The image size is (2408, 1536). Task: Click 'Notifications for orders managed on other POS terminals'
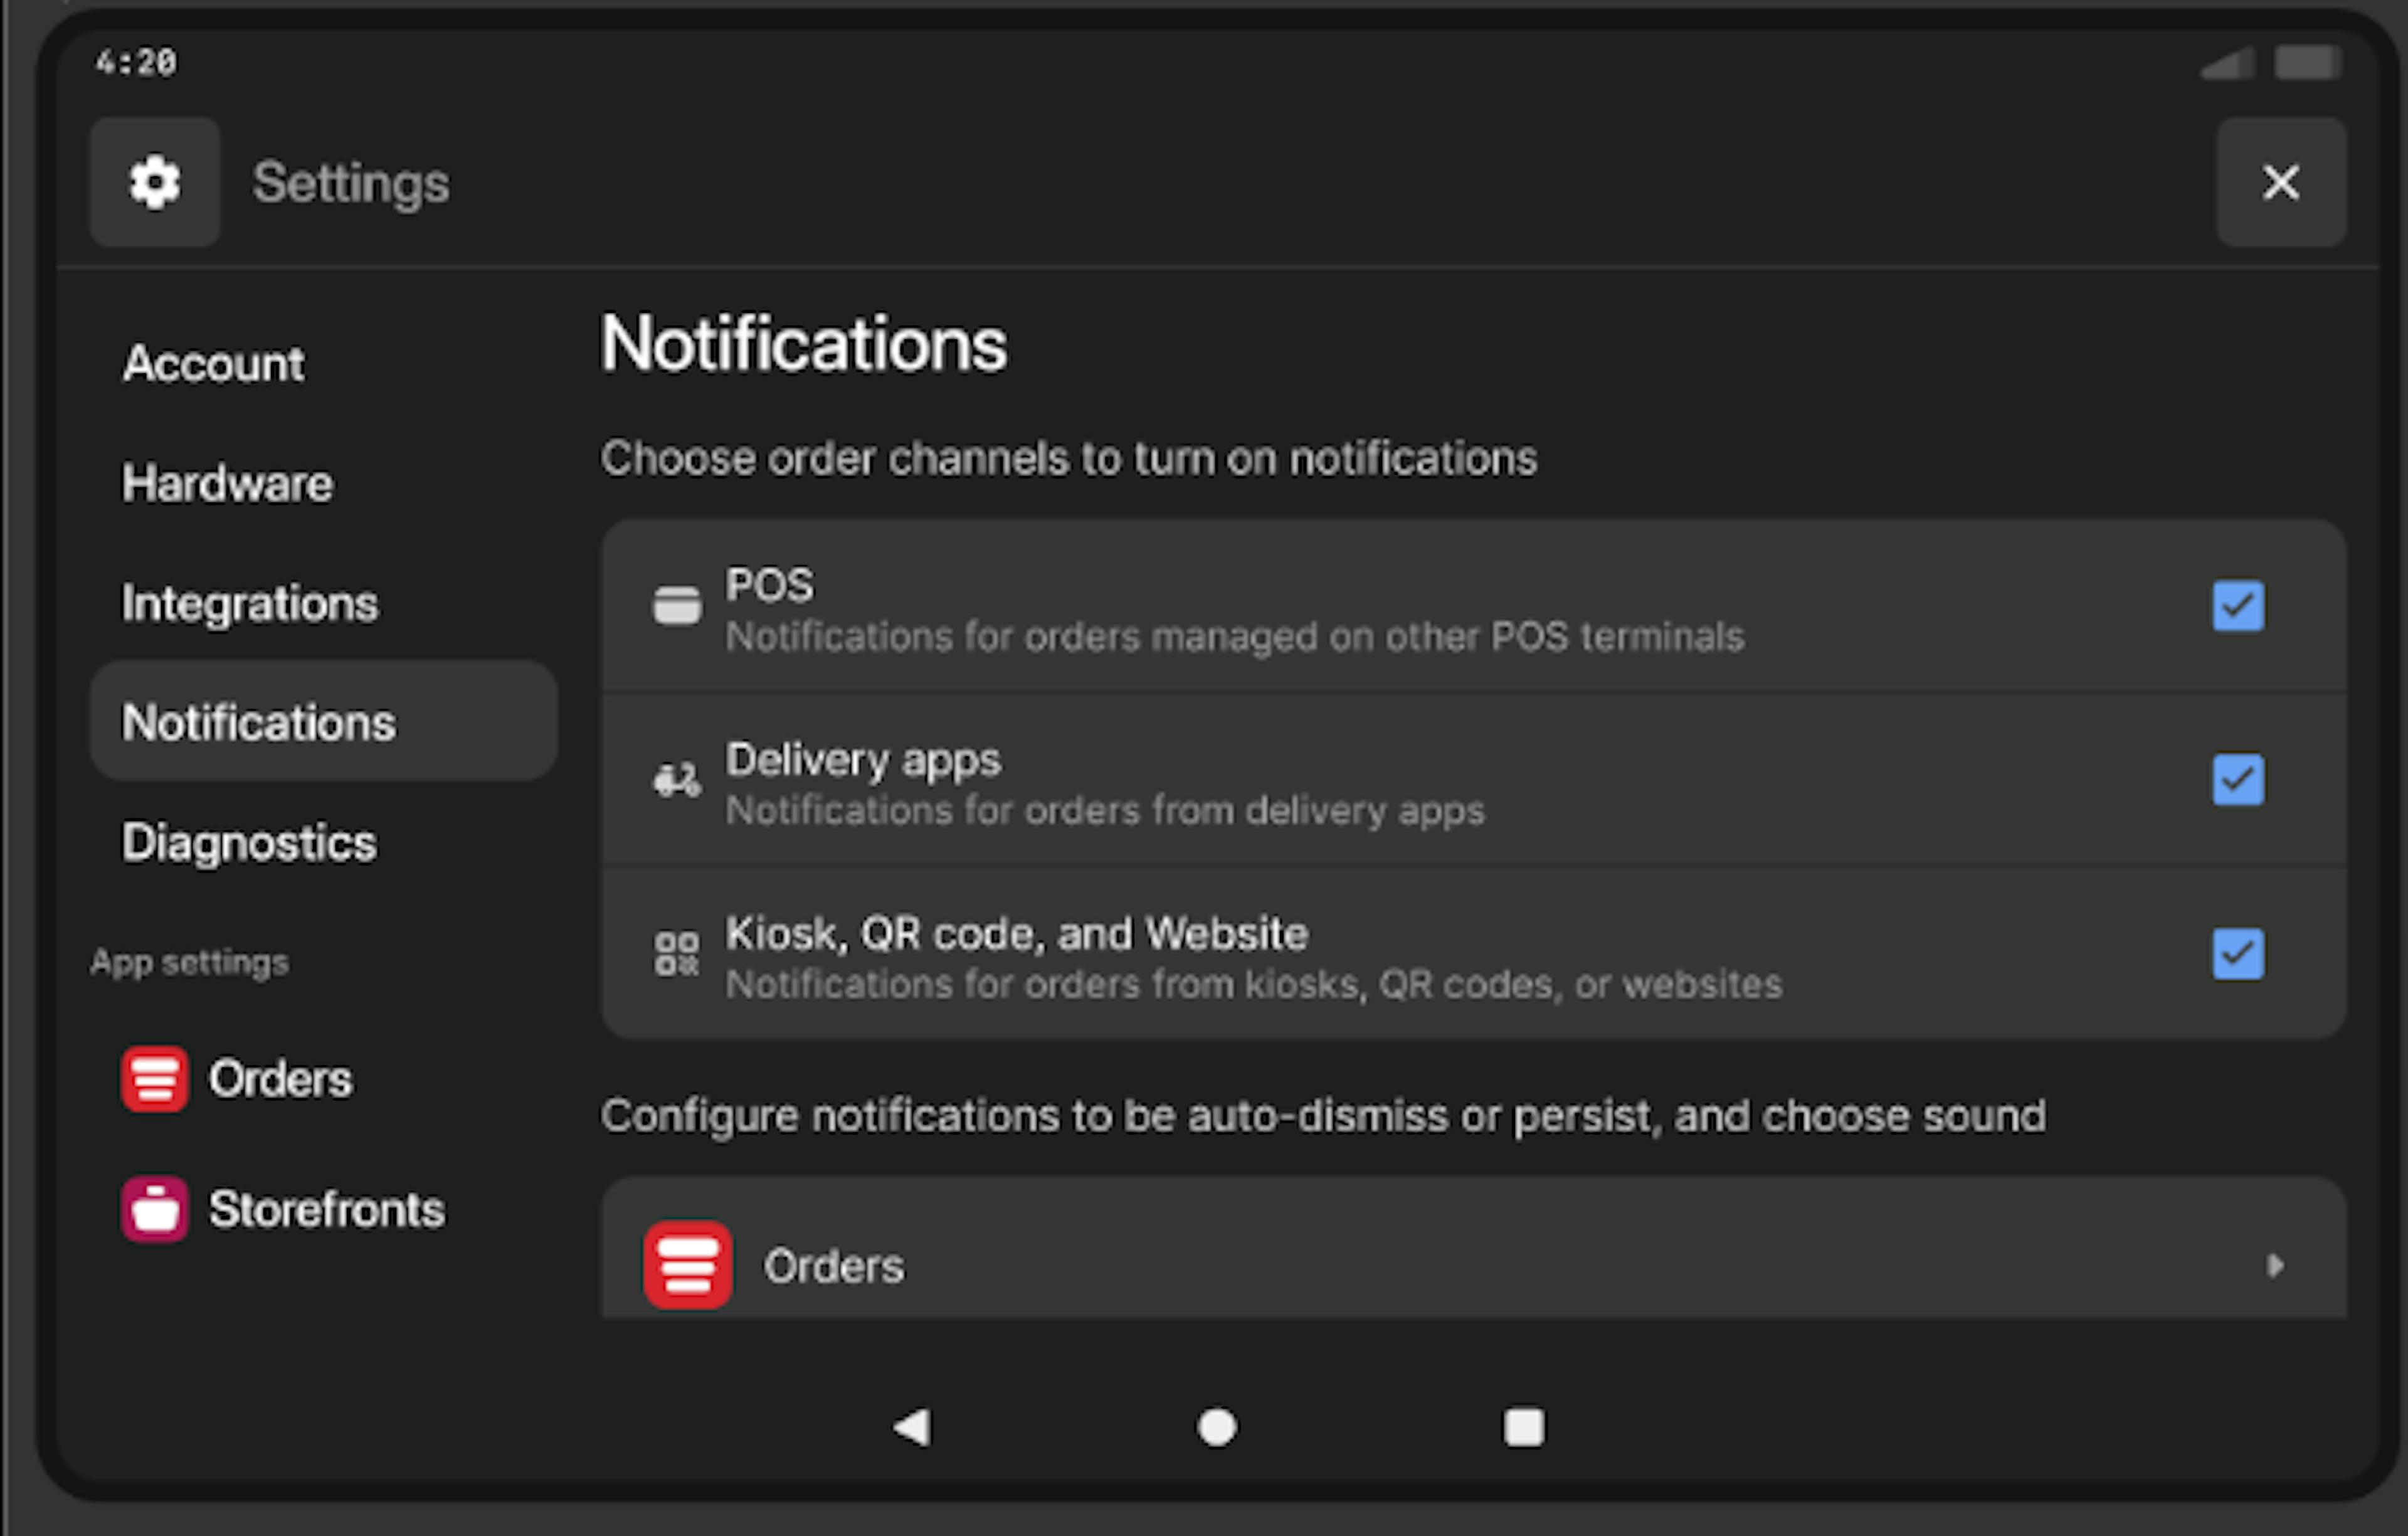(1235, 637)
